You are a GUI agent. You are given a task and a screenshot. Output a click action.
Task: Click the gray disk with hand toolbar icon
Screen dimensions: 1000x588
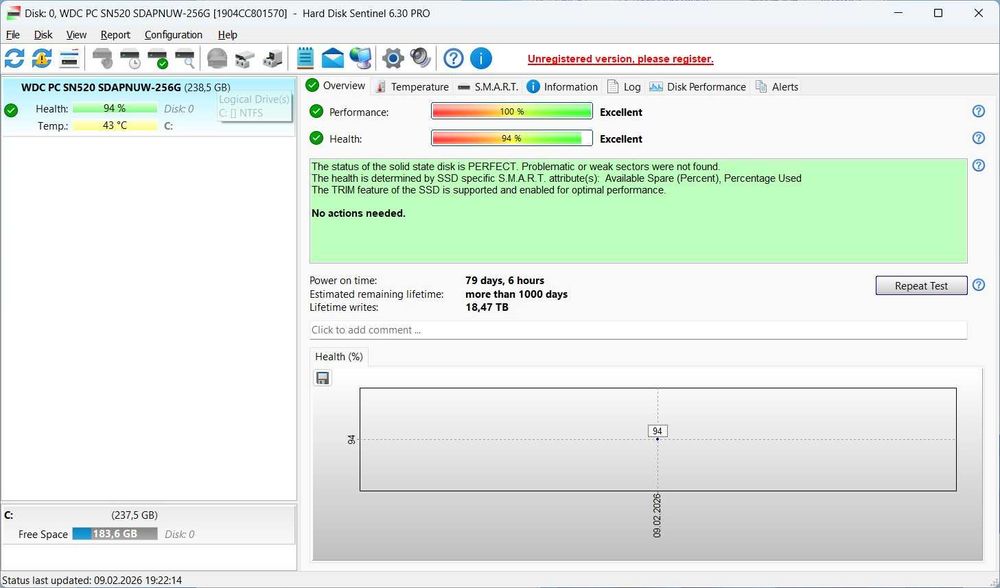click(103, 58)
